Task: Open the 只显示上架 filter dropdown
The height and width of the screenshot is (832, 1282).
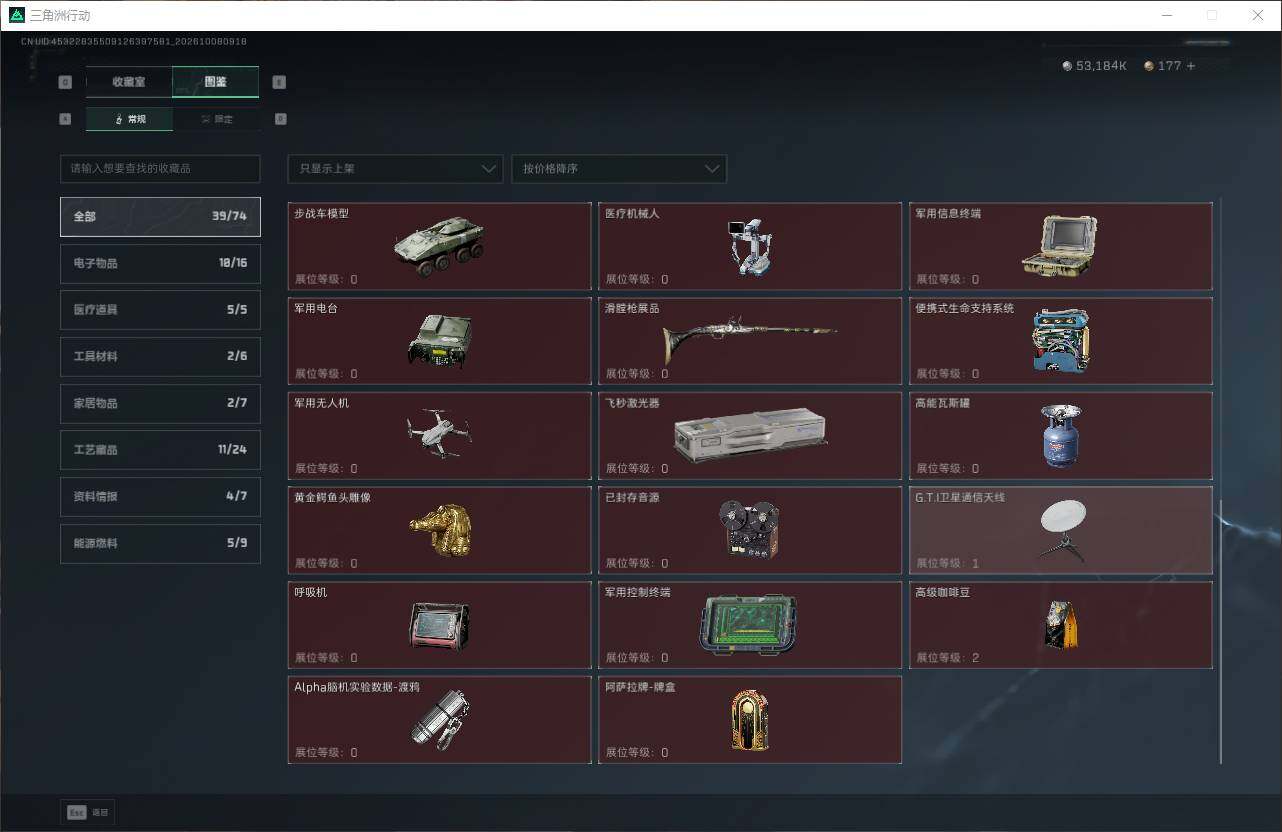Action: [x=395, y=169]
